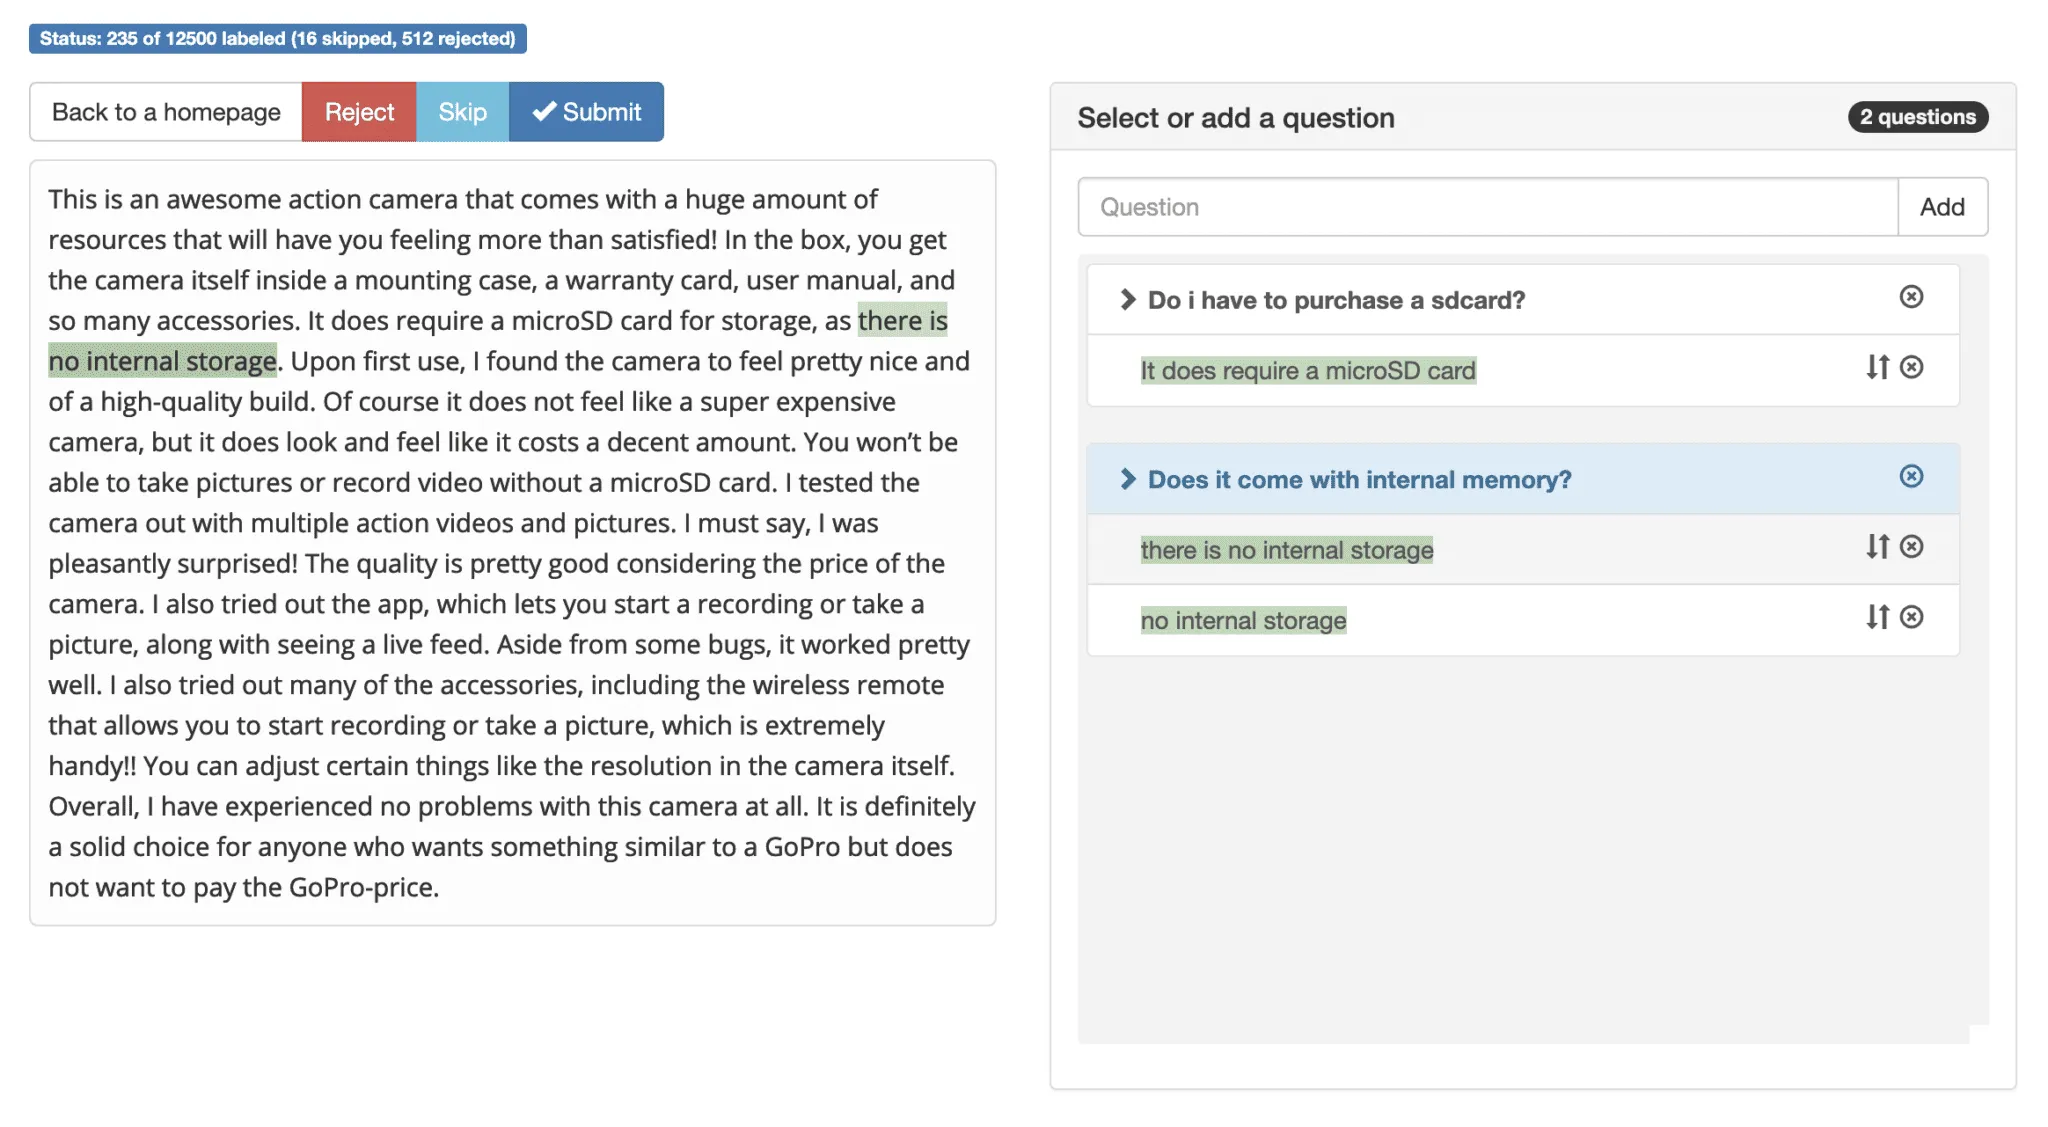Skip the current example

point(461,111)
